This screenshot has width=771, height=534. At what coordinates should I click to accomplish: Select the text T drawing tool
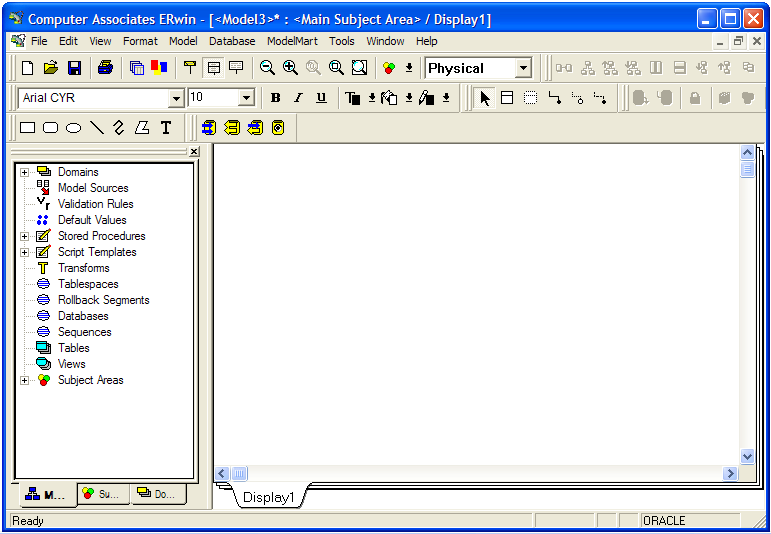(x=166, y=128)
